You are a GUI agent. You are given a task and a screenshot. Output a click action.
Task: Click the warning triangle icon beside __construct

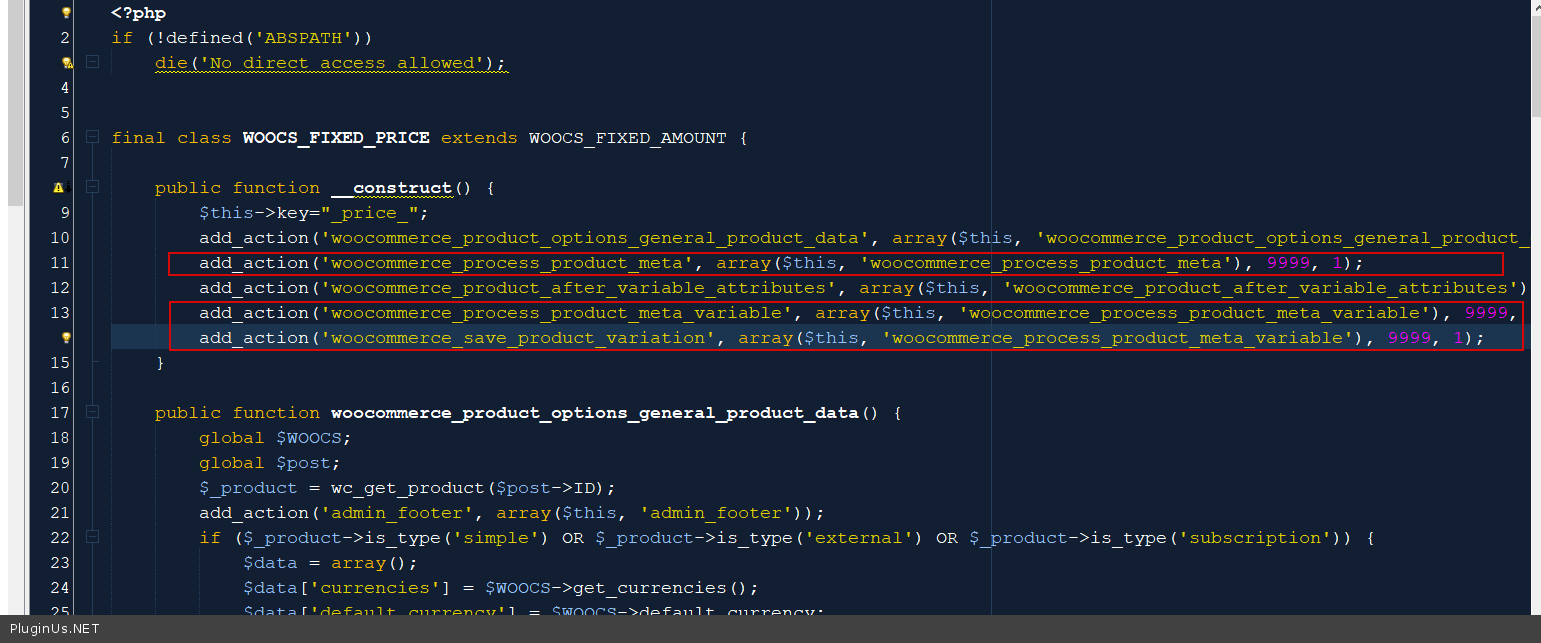(59, 188)
